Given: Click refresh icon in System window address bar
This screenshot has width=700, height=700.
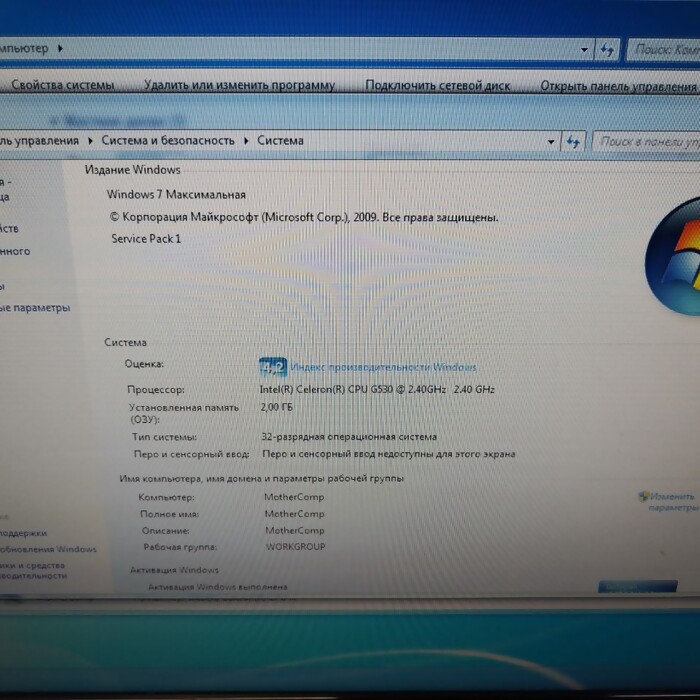Looking at the screenshot, I should (x=573, y=142).
